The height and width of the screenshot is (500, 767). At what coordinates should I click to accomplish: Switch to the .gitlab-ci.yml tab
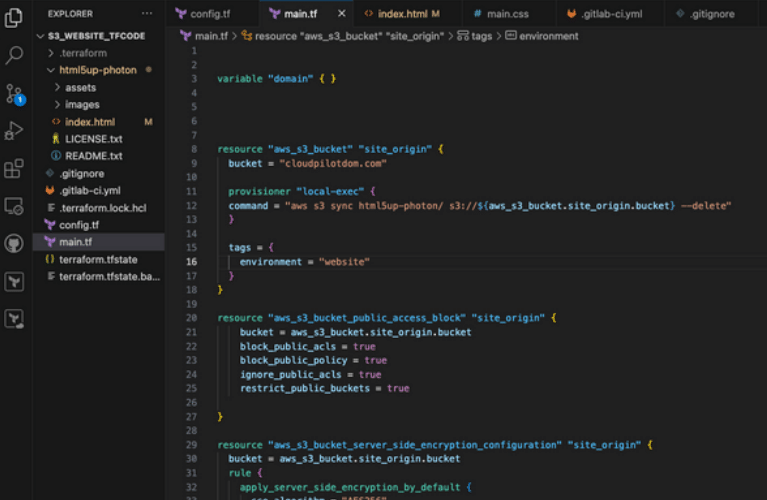(x=609, y=14)
